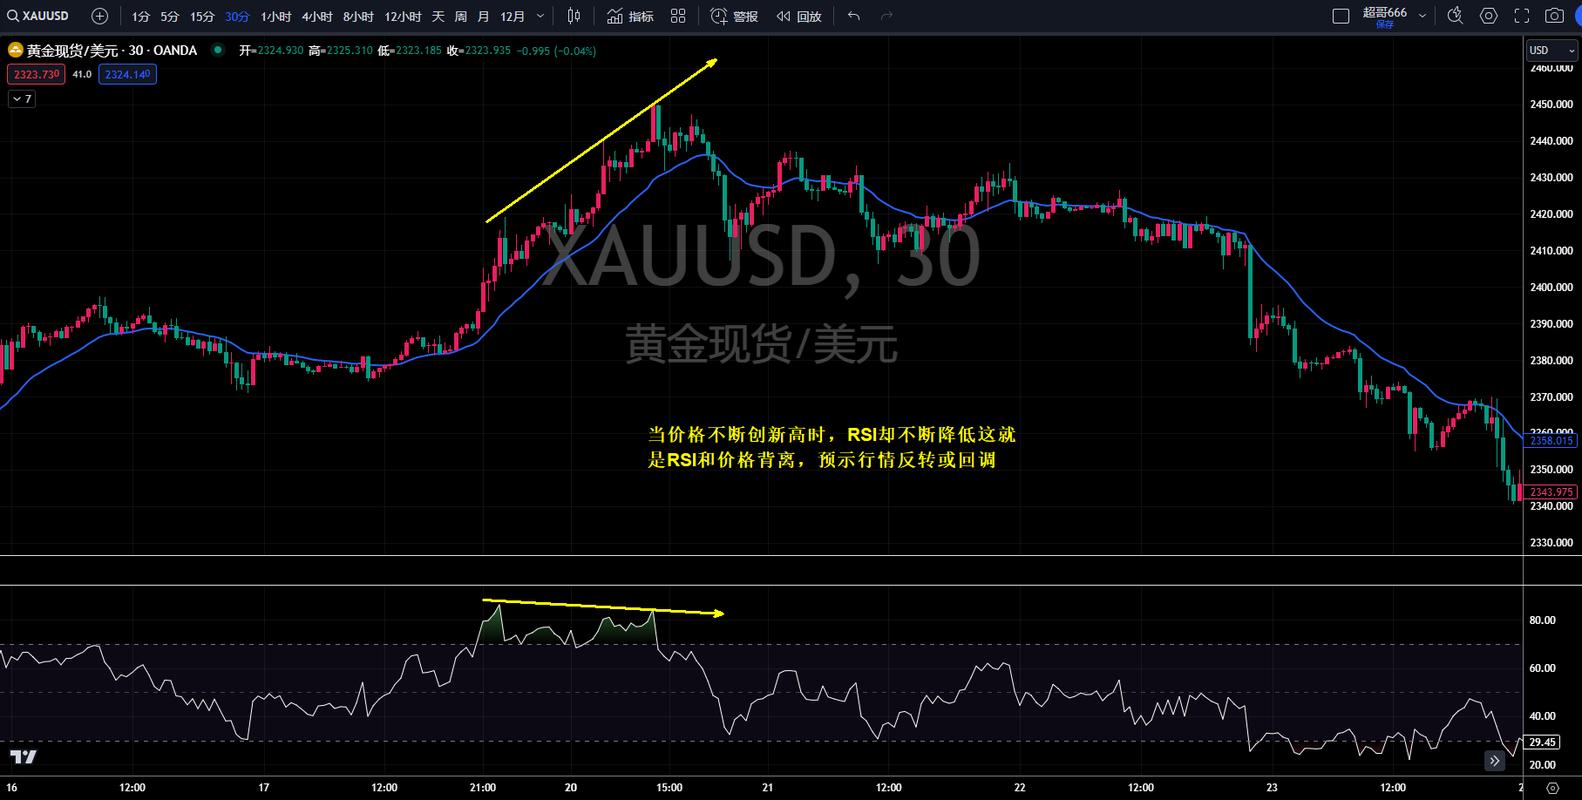Open chart settings hexagon icon in toolbar
1582x800 pixels.
click(1489, 16)
